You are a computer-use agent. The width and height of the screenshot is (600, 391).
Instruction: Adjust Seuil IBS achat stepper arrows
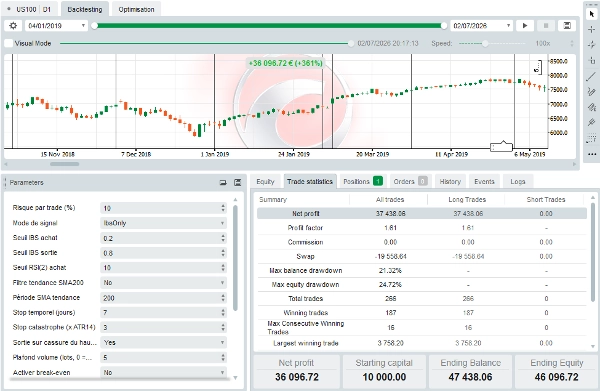(x=223, y=238)
